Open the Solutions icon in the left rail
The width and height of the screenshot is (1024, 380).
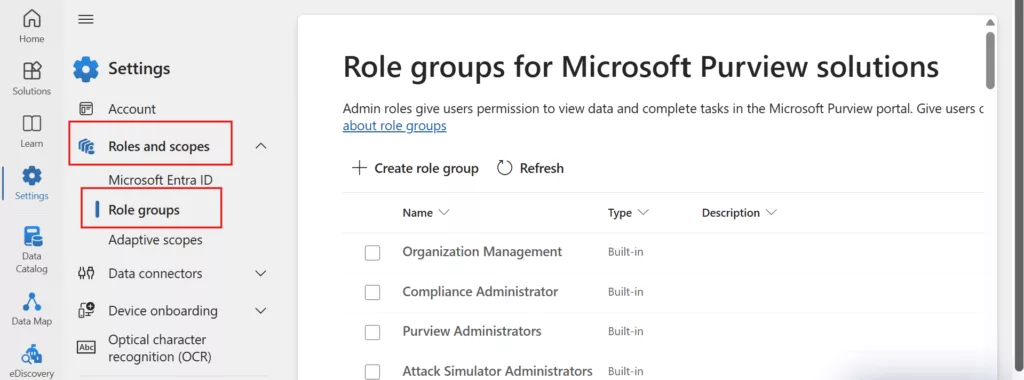click(31, 71)
